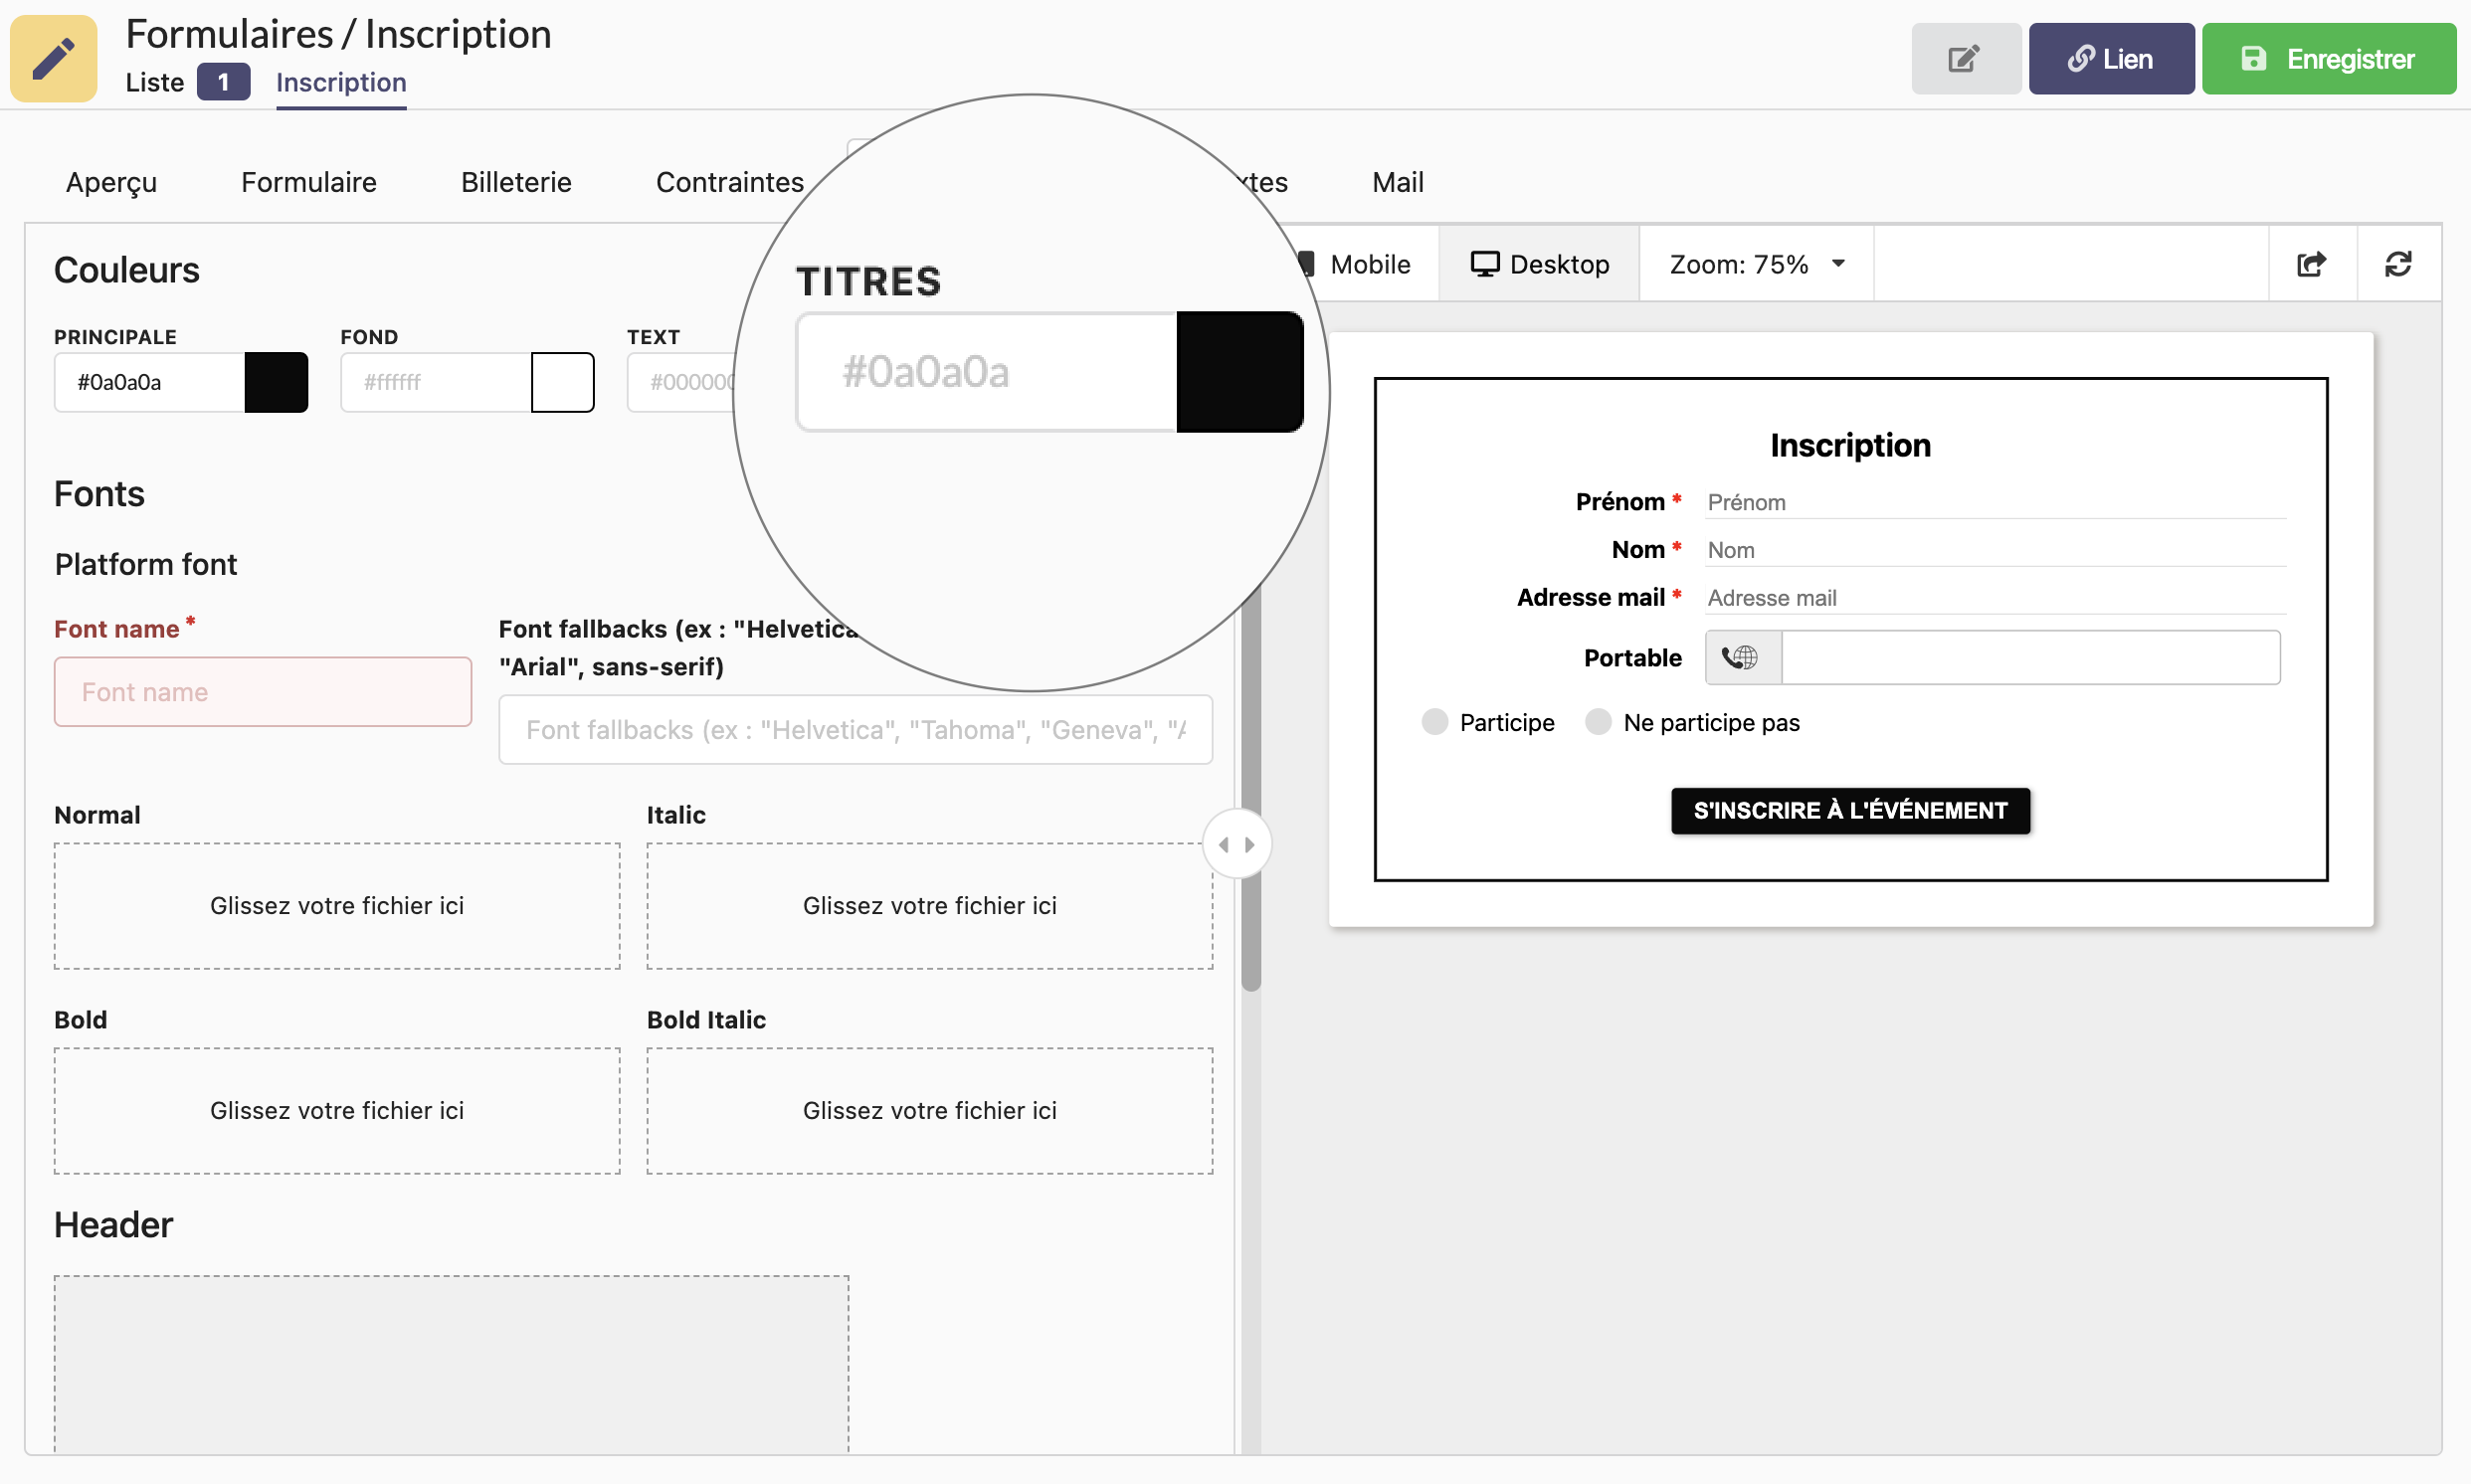Click the Font fallbacks input field
The image size is (2471, 1484).
[856, 730]
